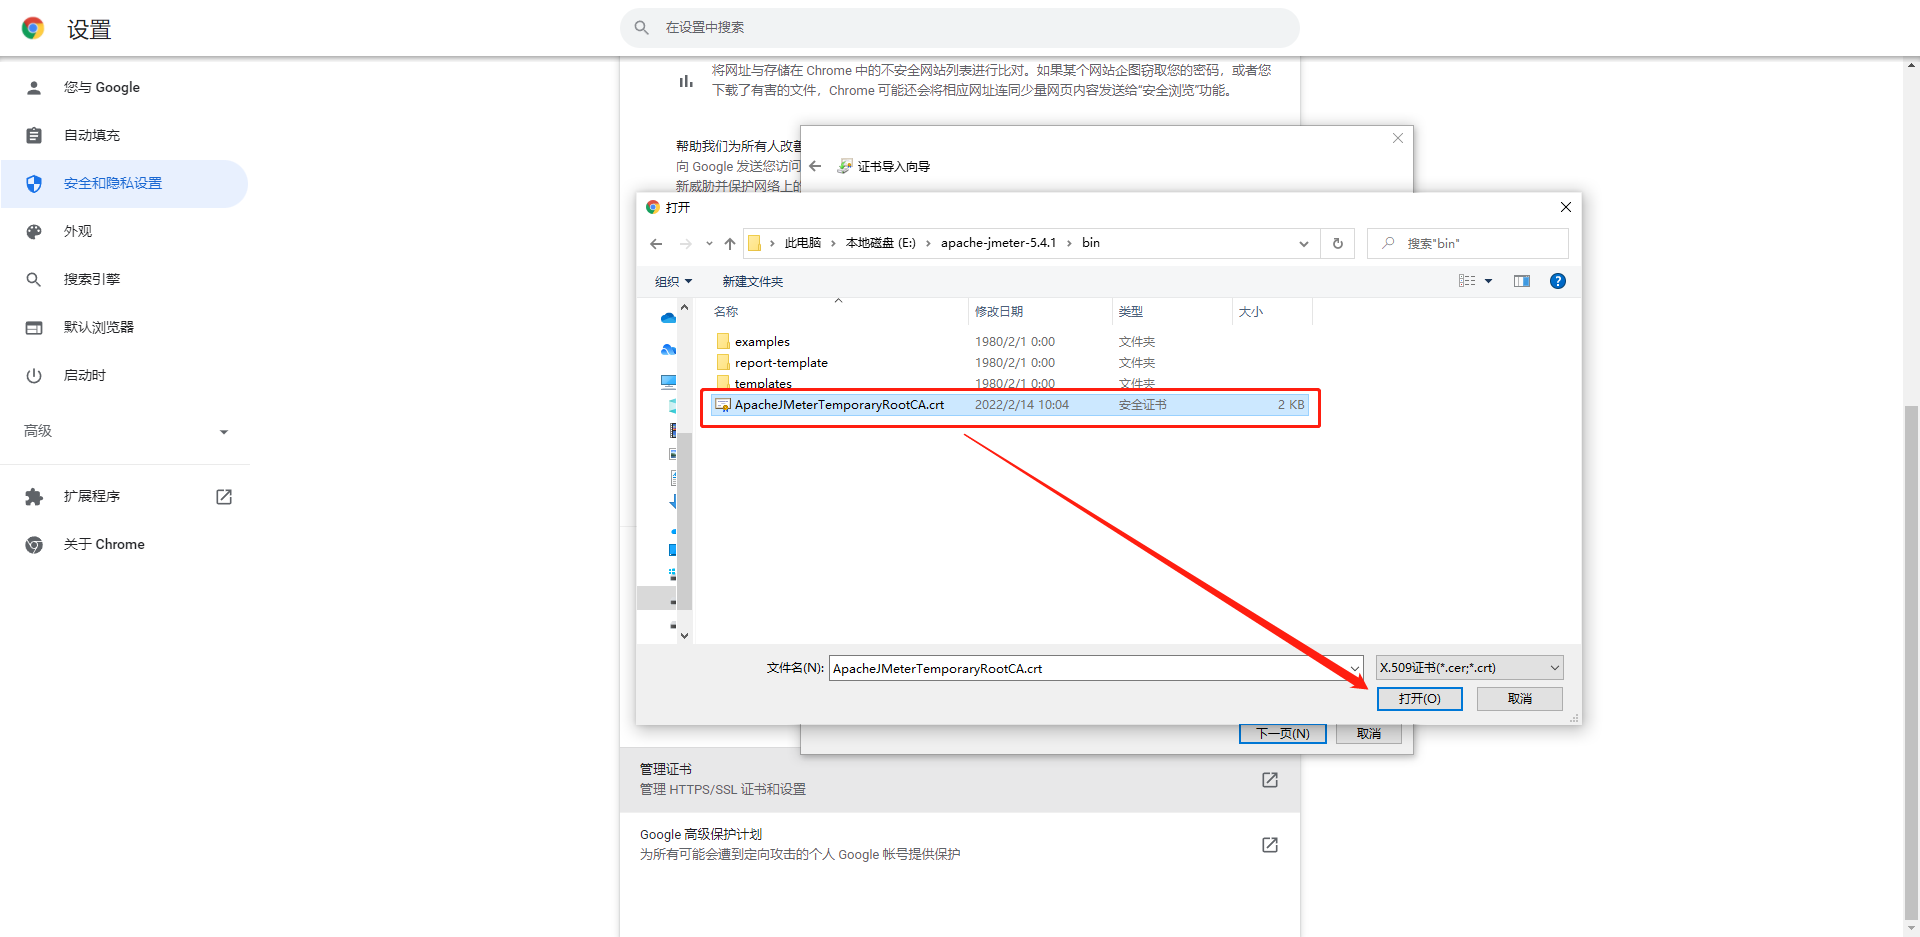Open the view options dropdown arrow
This screenshot has width=1920, height=937.
click(1488, 282)
